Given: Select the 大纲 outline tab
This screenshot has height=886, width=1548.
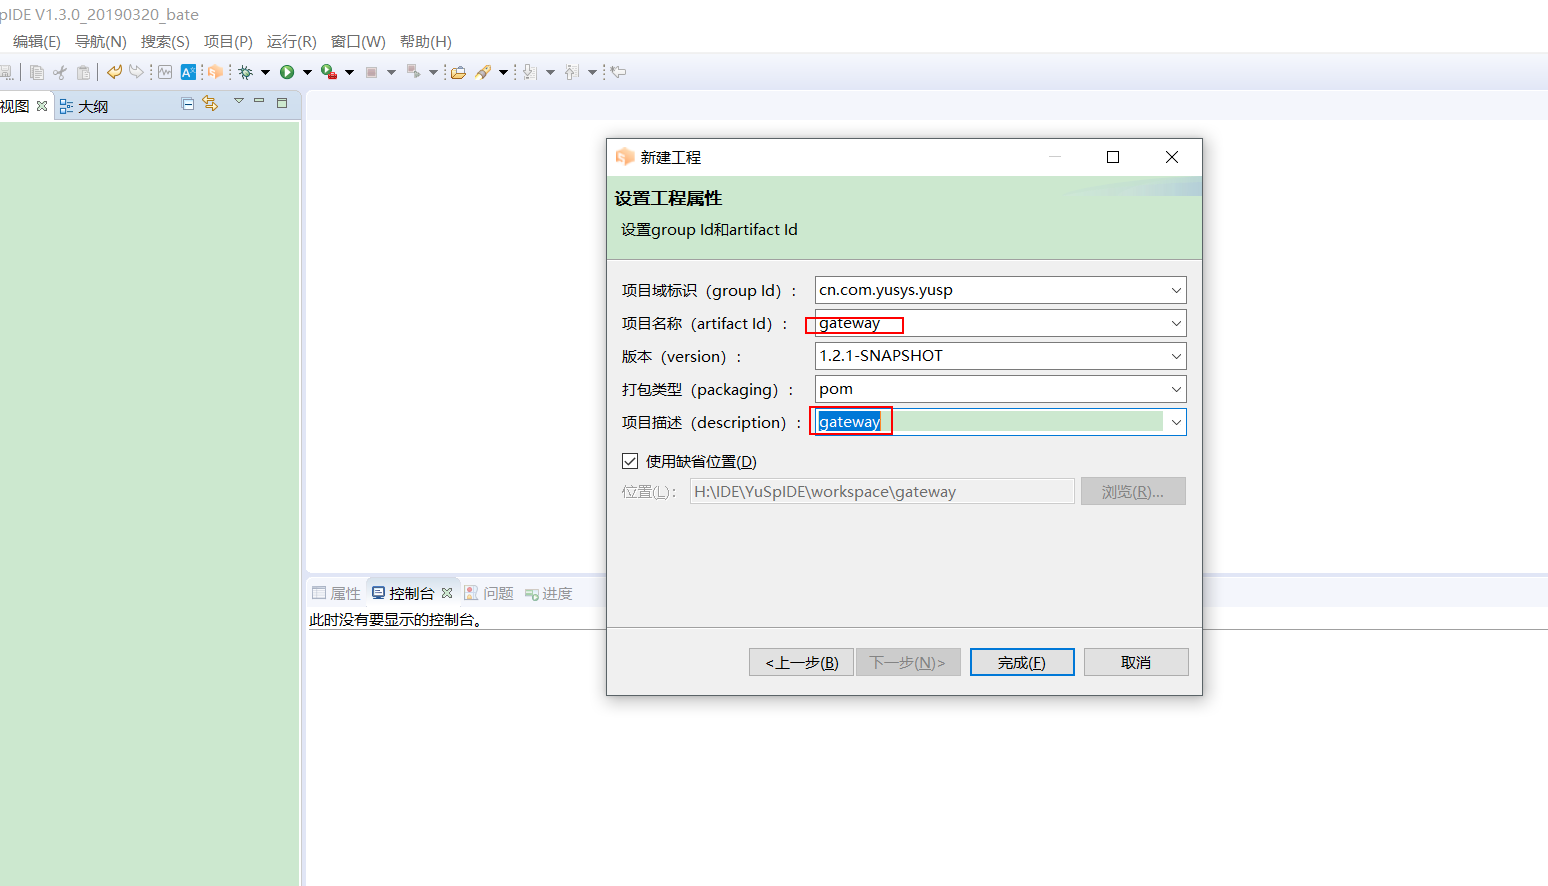Looking at the screenshot, I should 92,106.
